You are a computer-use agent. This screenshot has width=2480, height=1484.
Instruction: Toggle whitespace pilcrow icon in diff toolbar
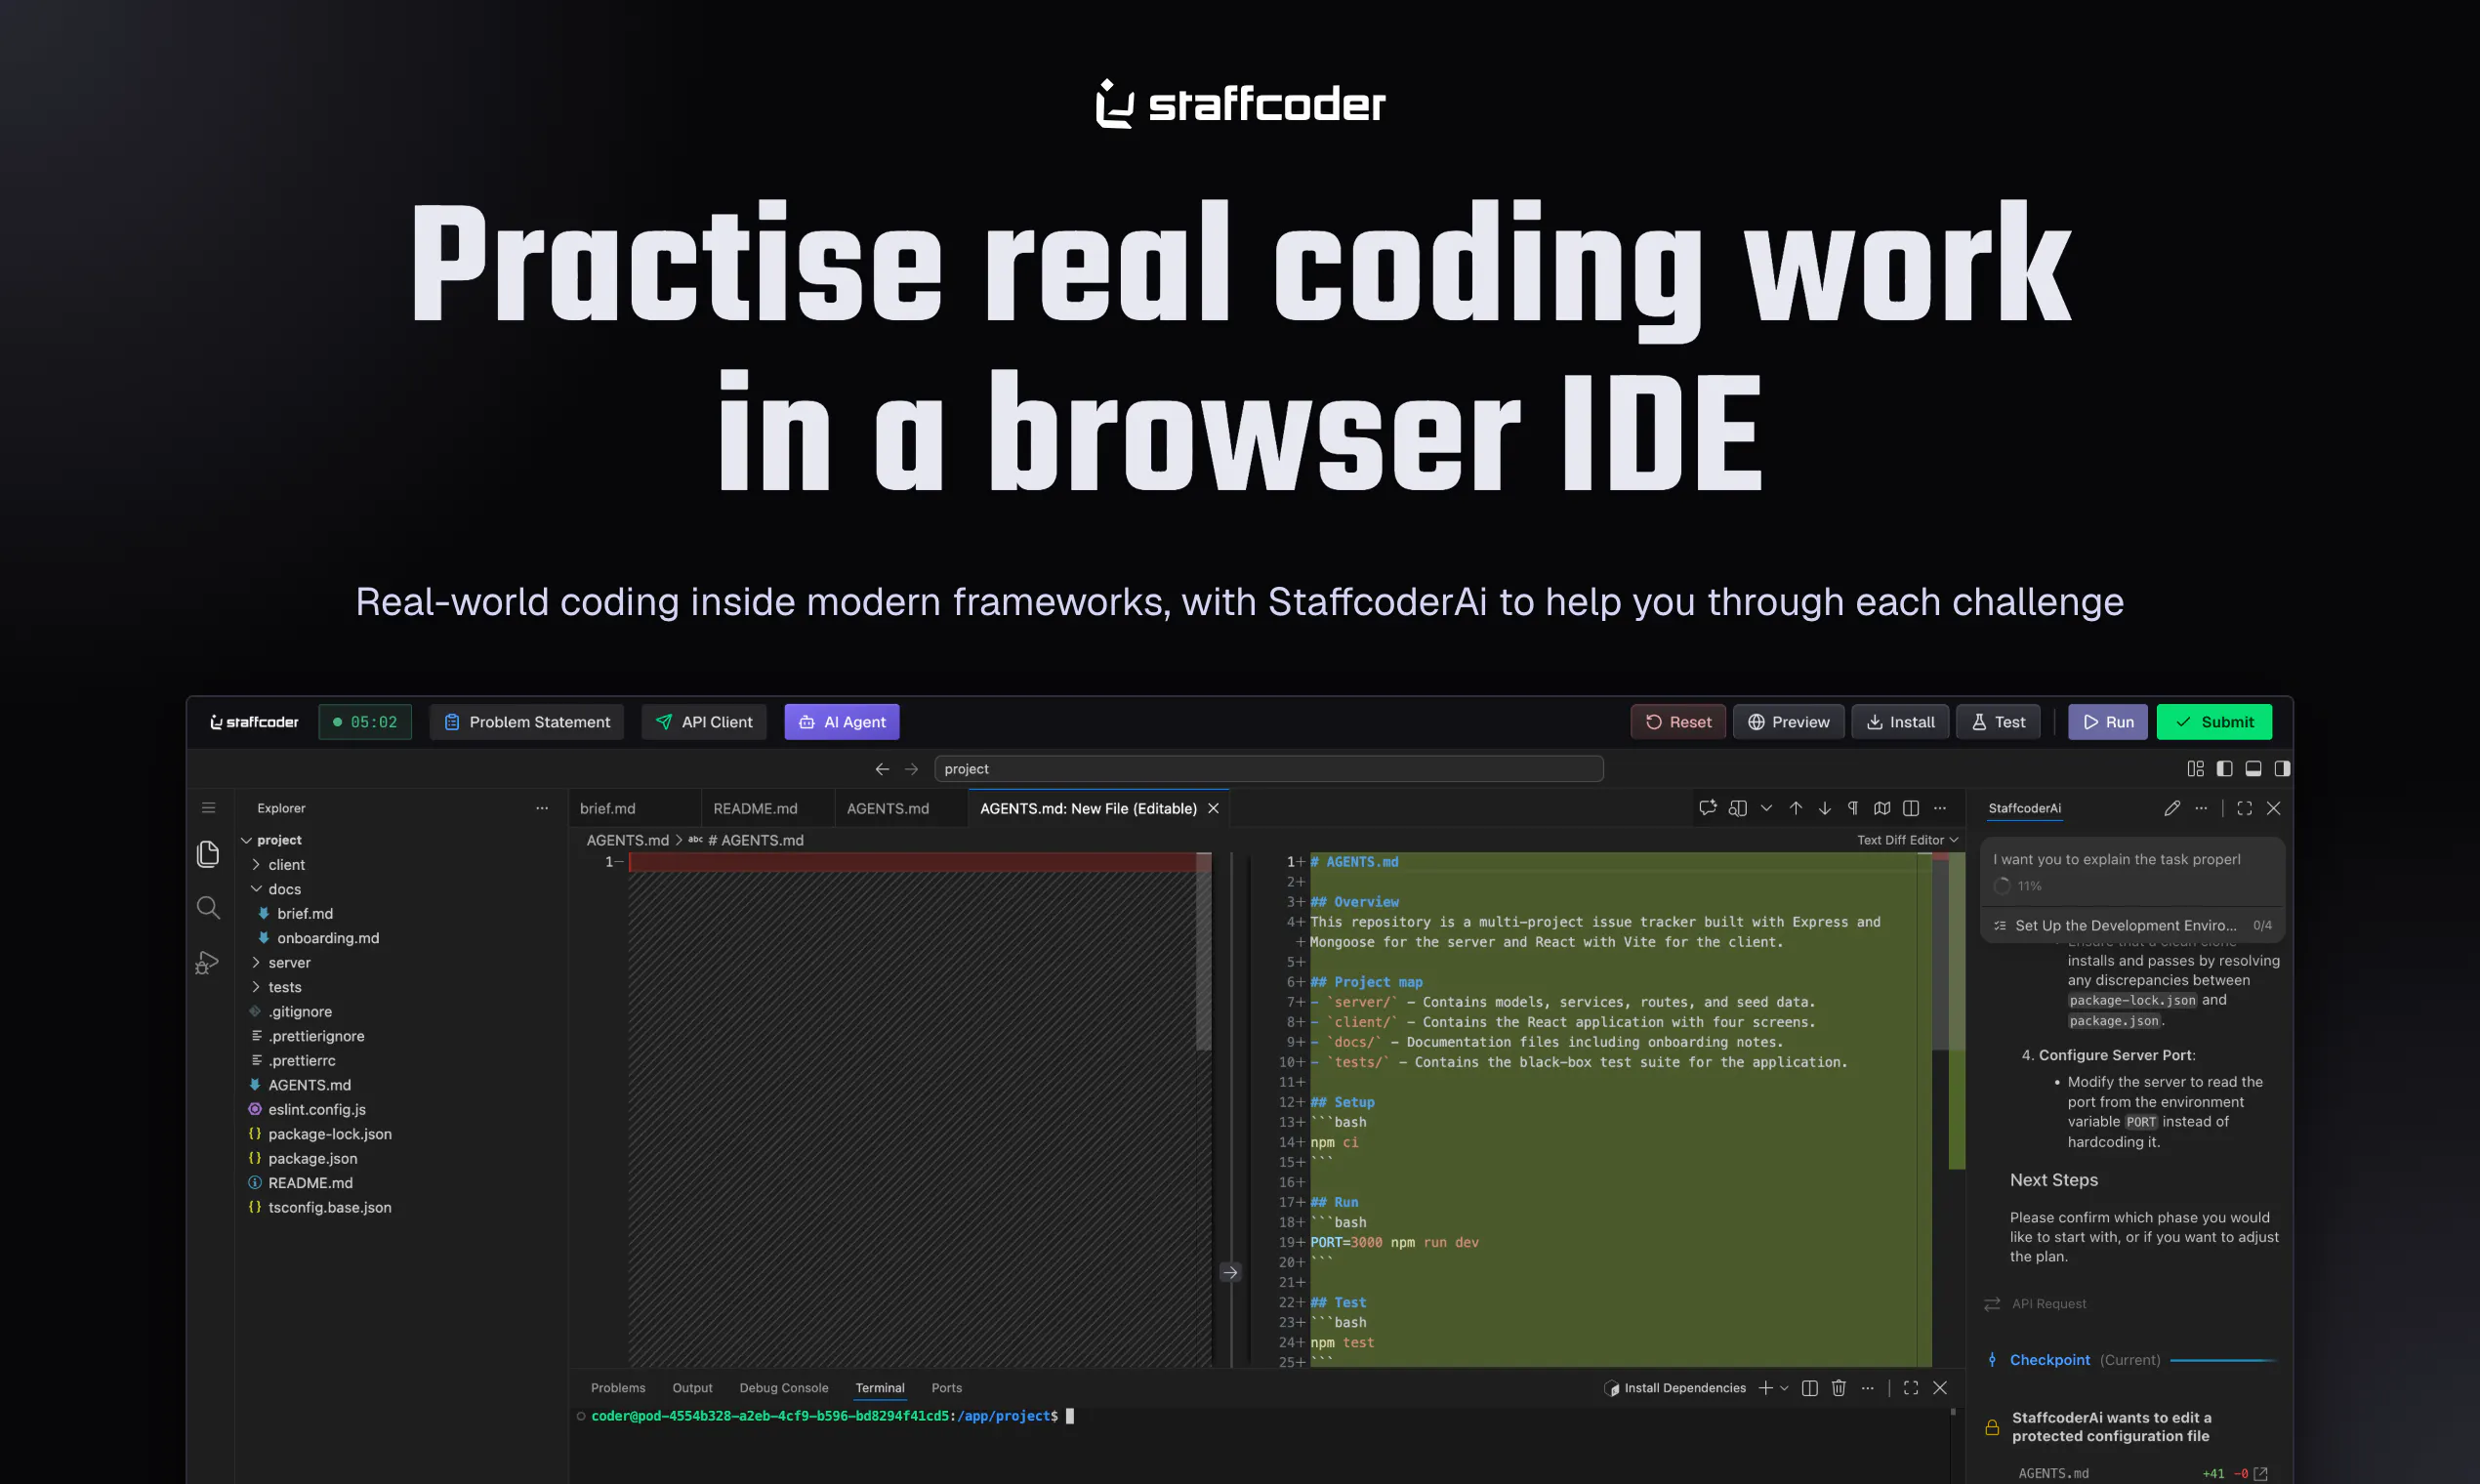1853,808
